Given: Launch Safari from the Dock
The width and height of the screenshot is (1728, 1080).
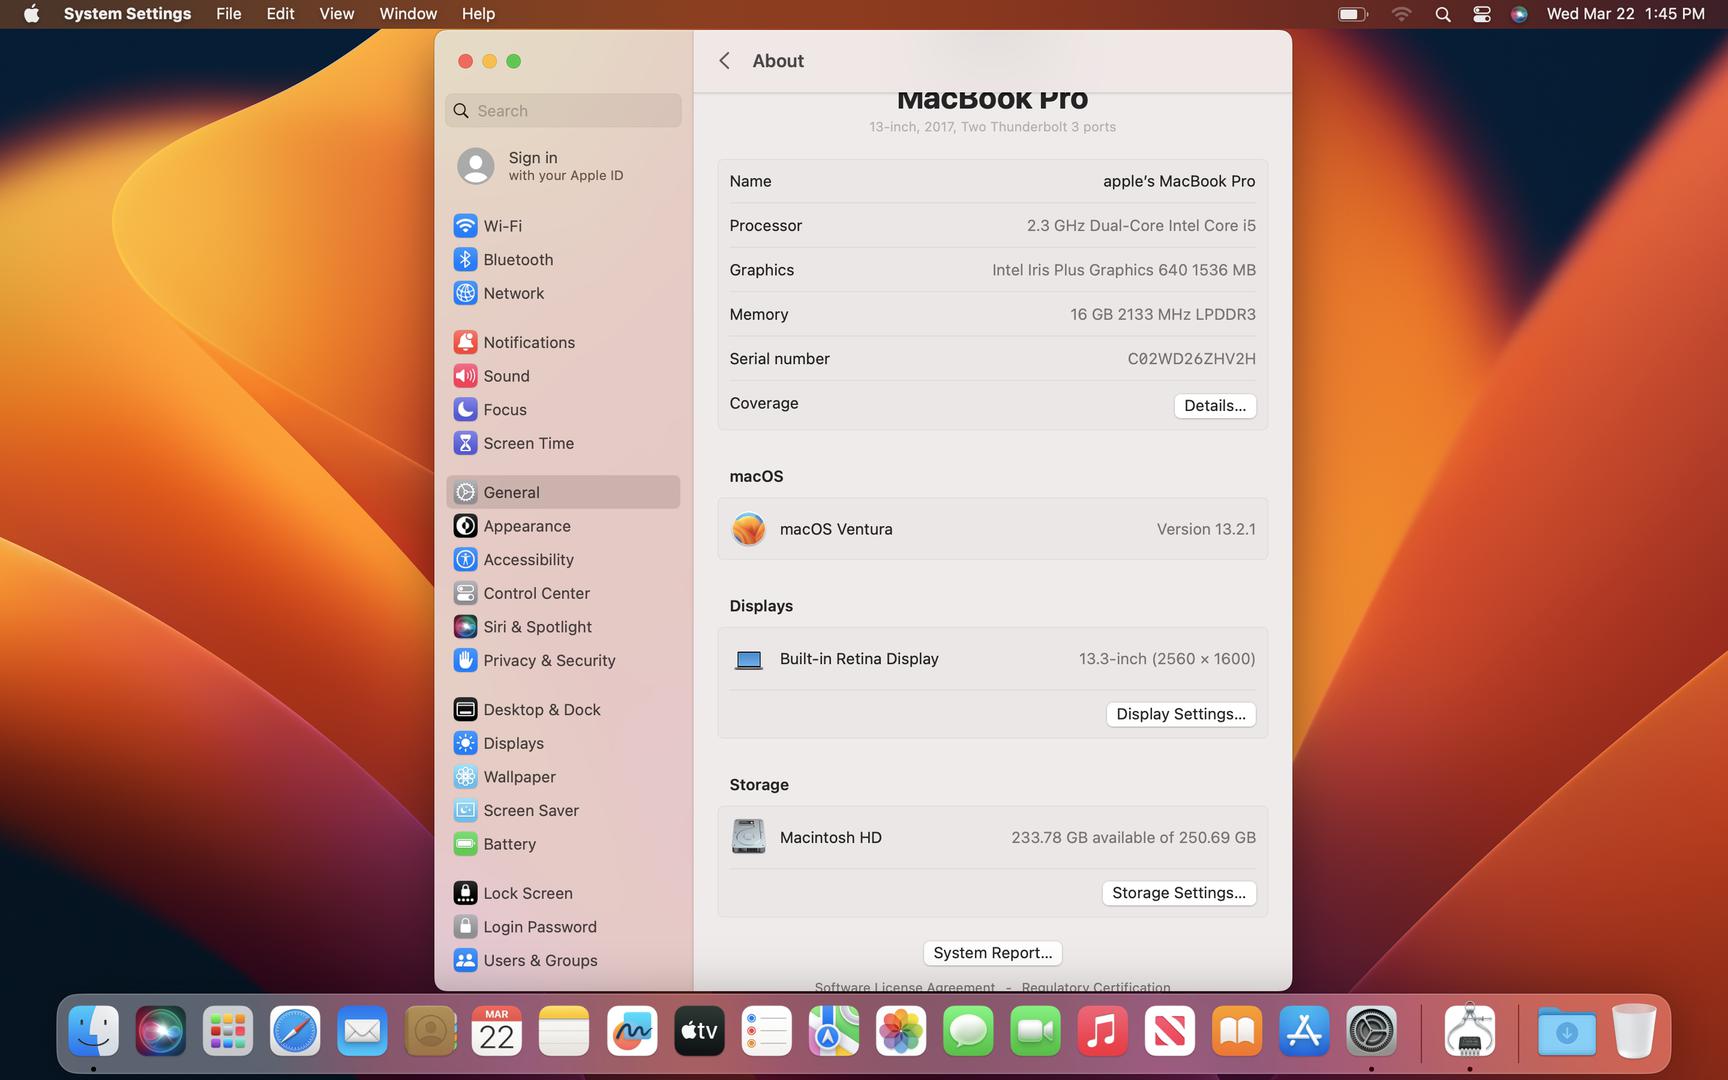Looking at the screenshot, I should click(x=295, y=1031).
